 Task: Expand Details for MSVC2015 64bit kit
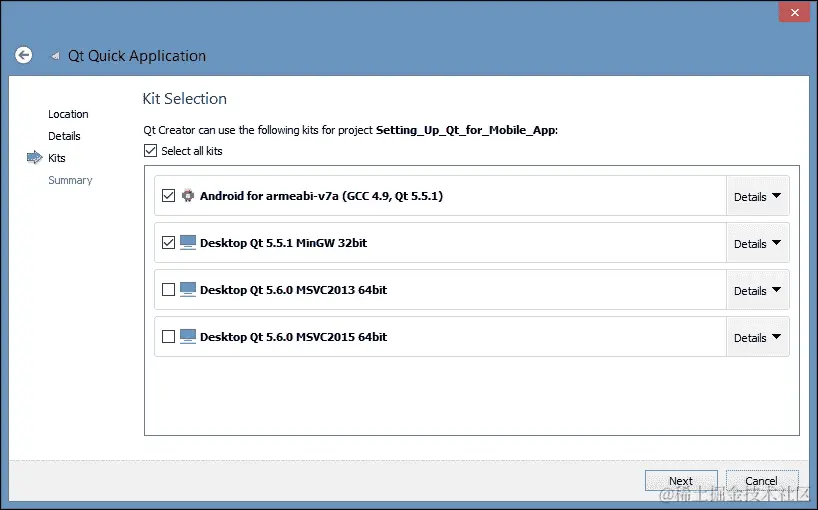tap(757, 338)
